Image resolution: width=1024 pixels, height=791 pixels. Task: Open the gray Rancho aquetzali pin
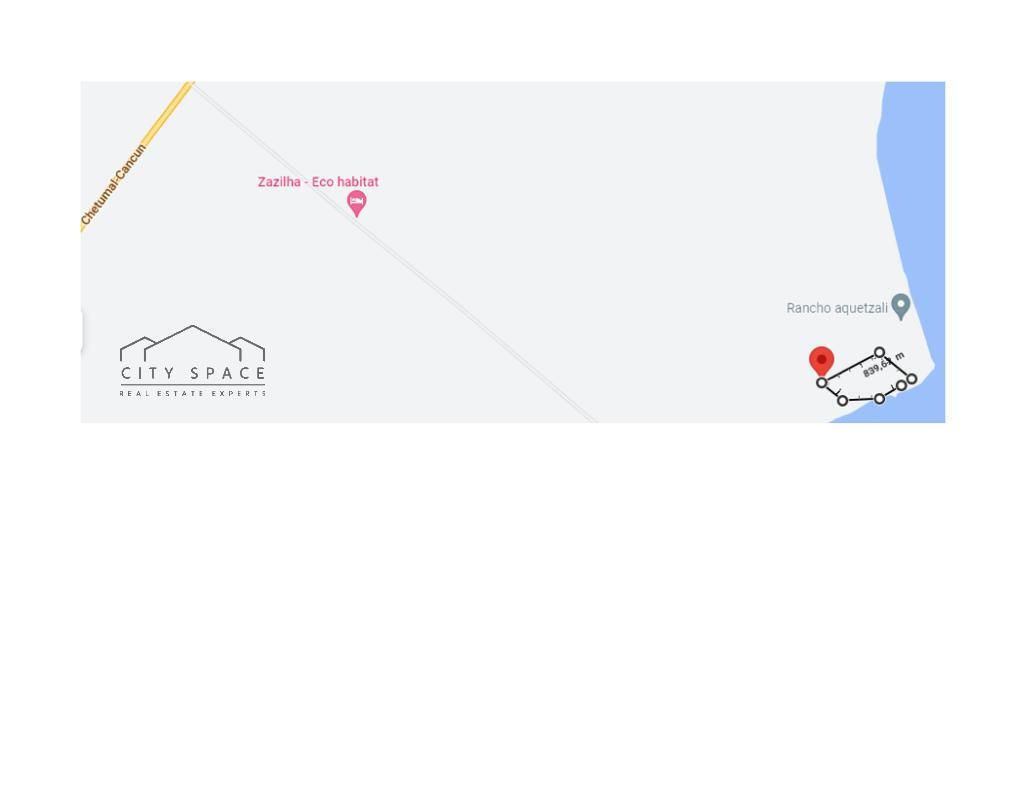(901, 306)
